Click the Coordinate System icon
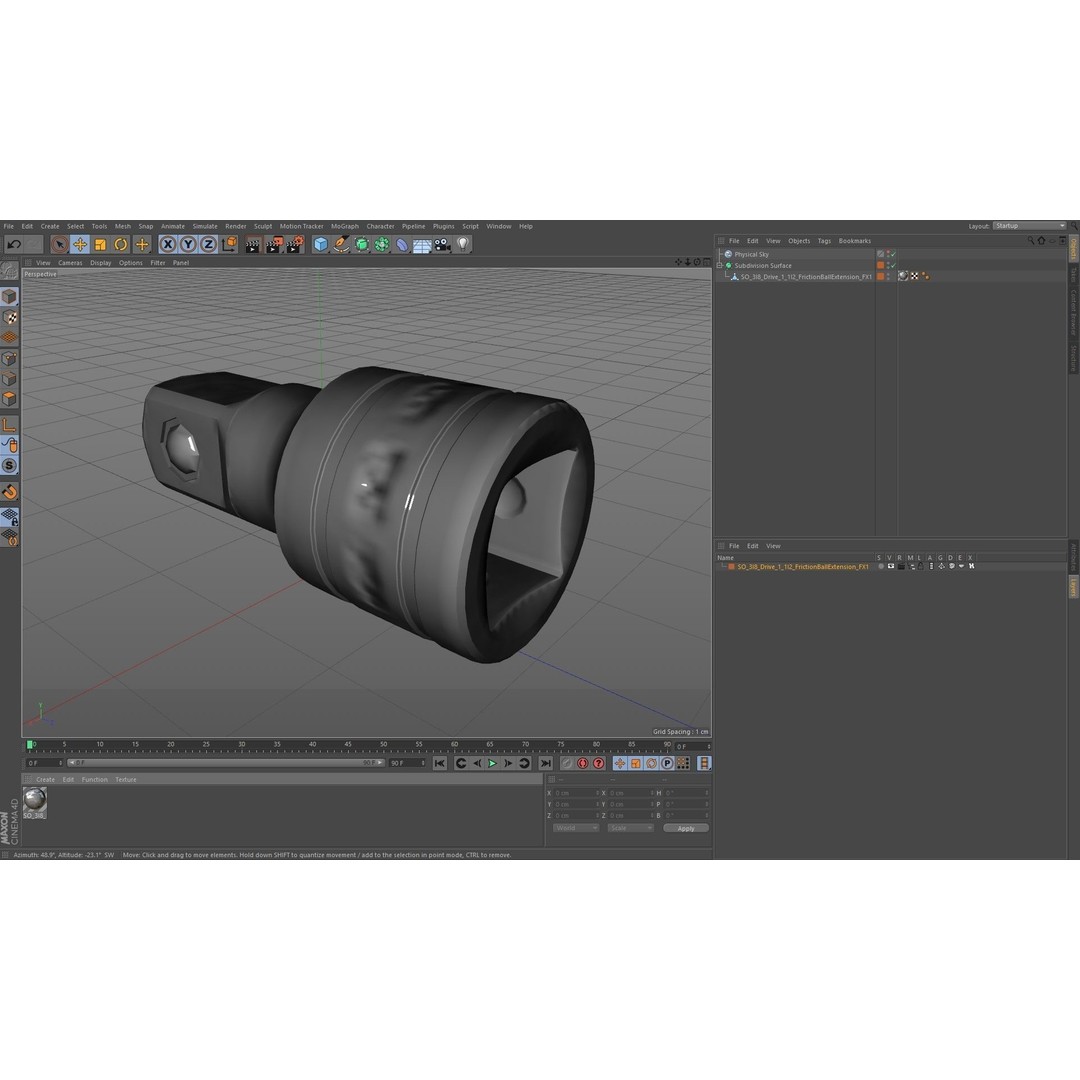1080x1080 pixels. (x=229, y=245)
